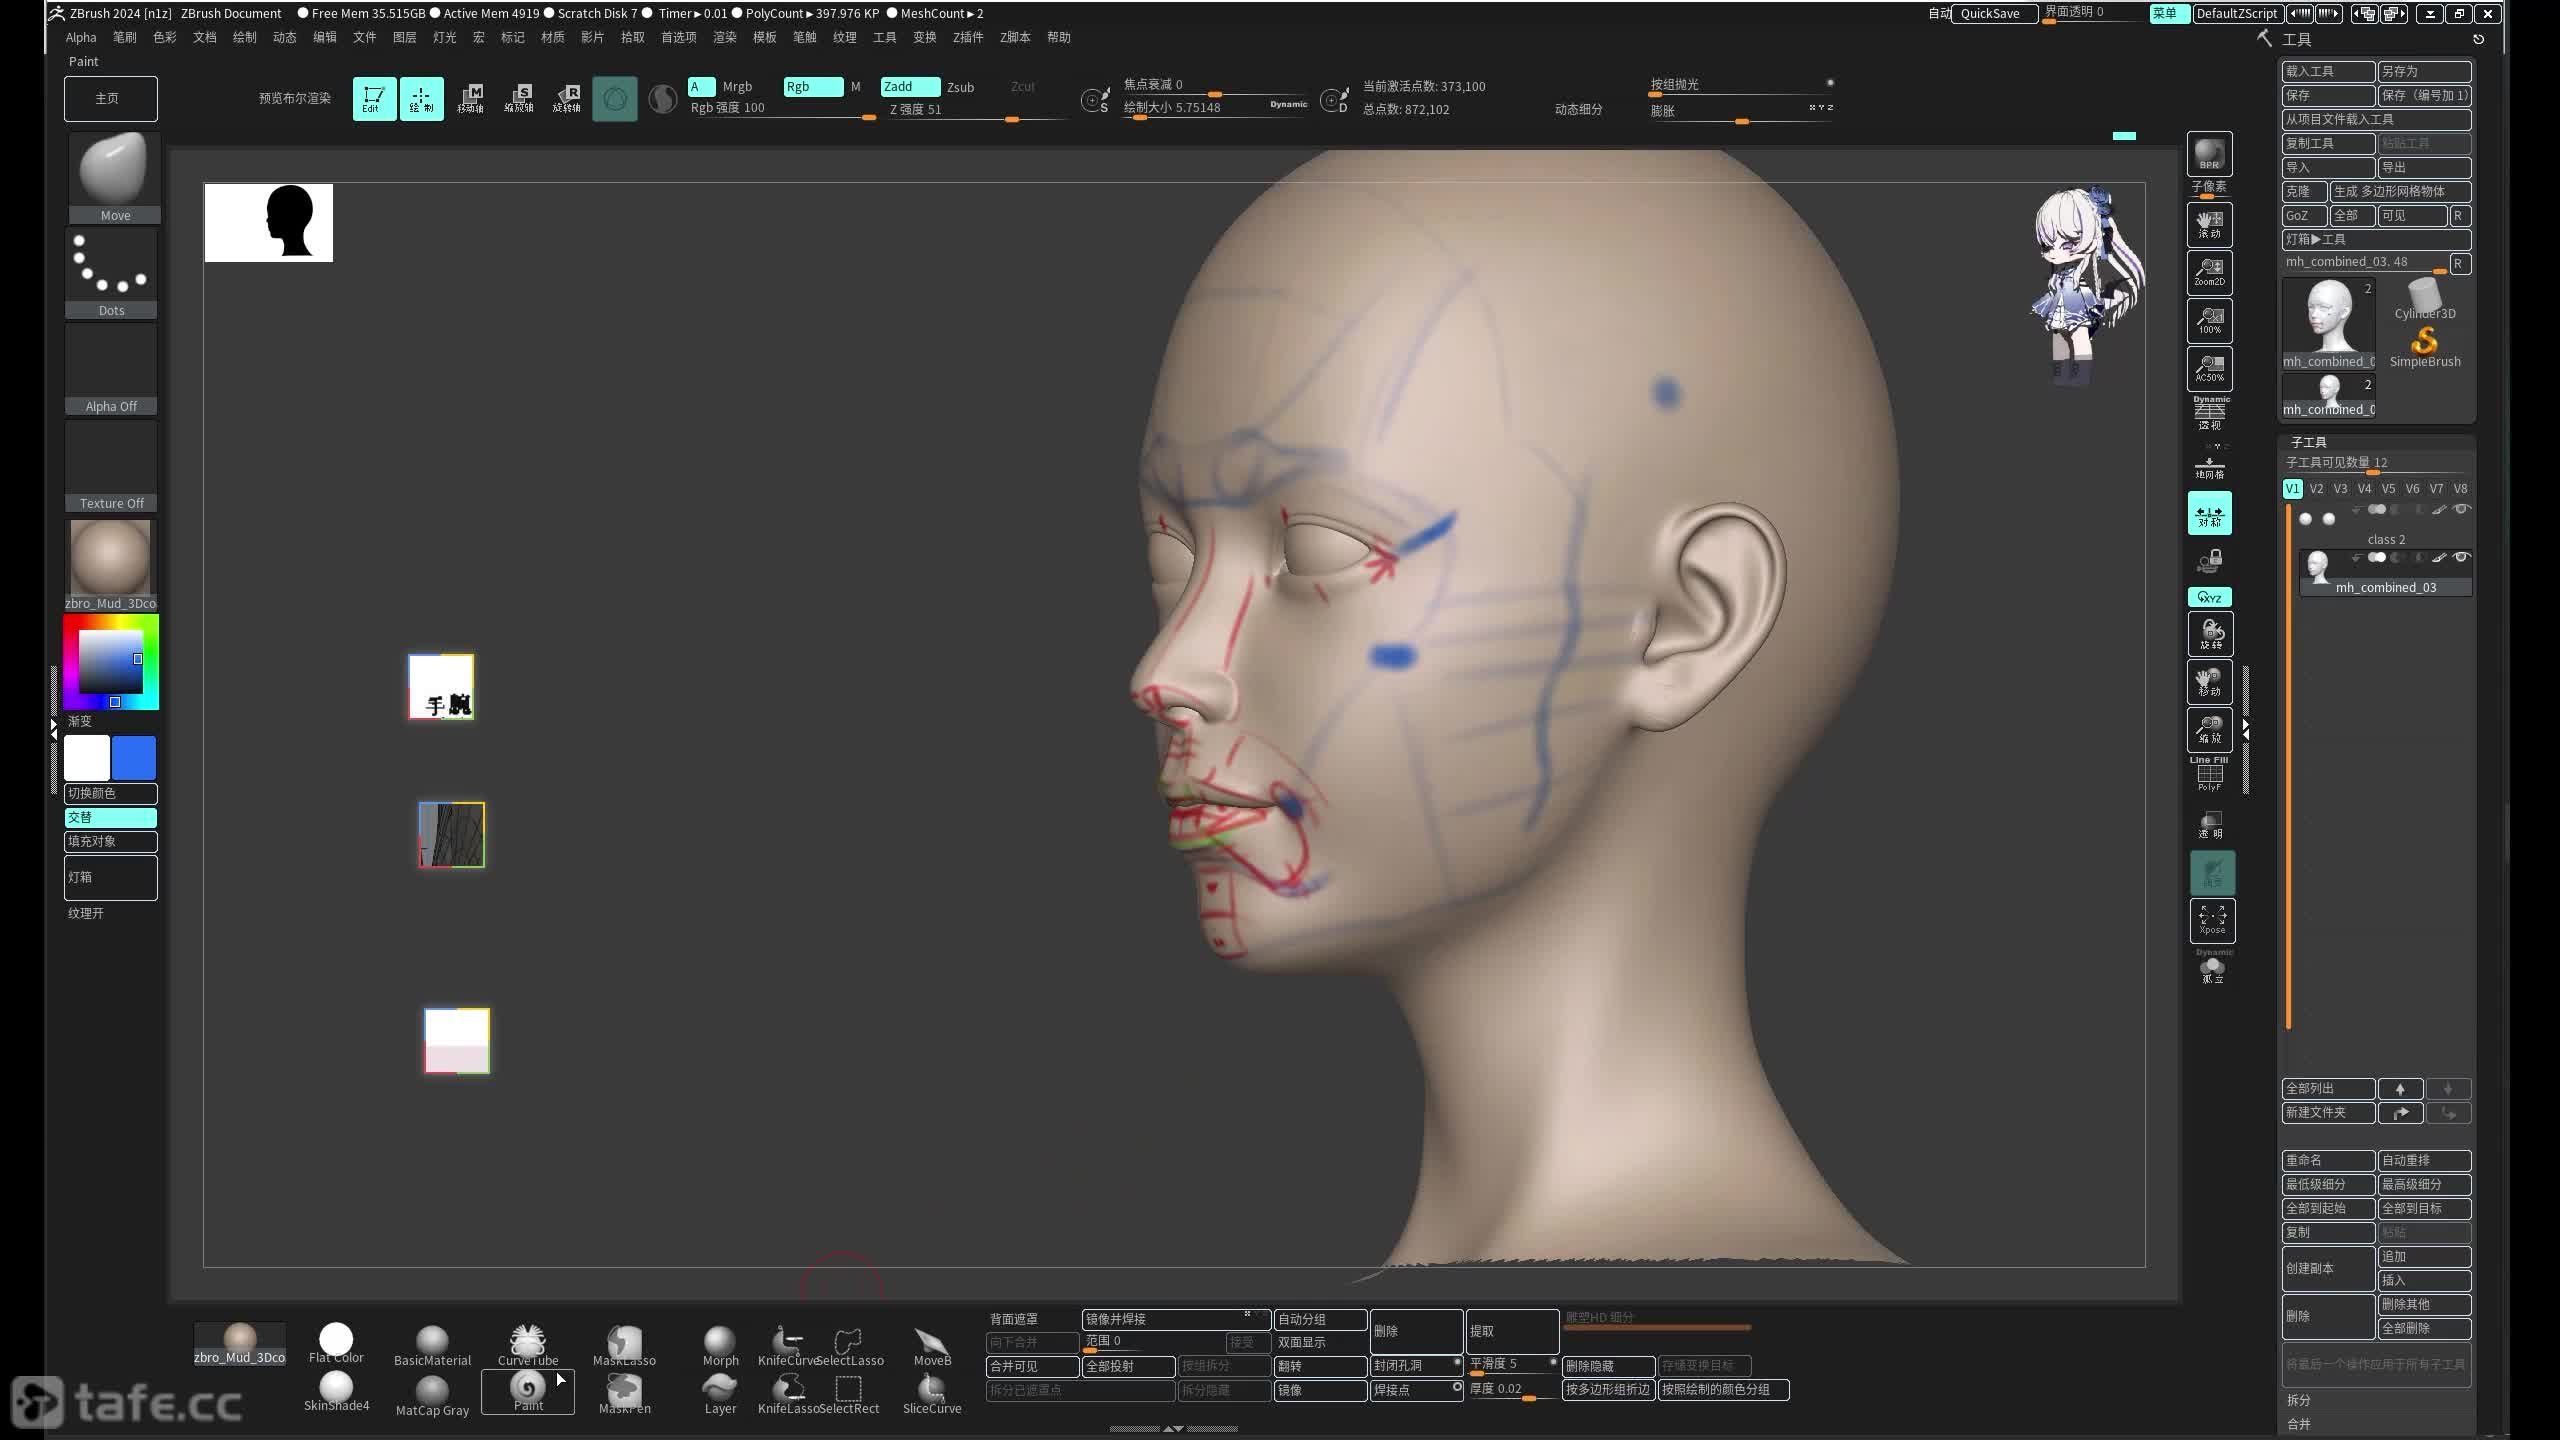Choose the Morph brush
The image size is (2560, 1440).
pos(720,1345)
